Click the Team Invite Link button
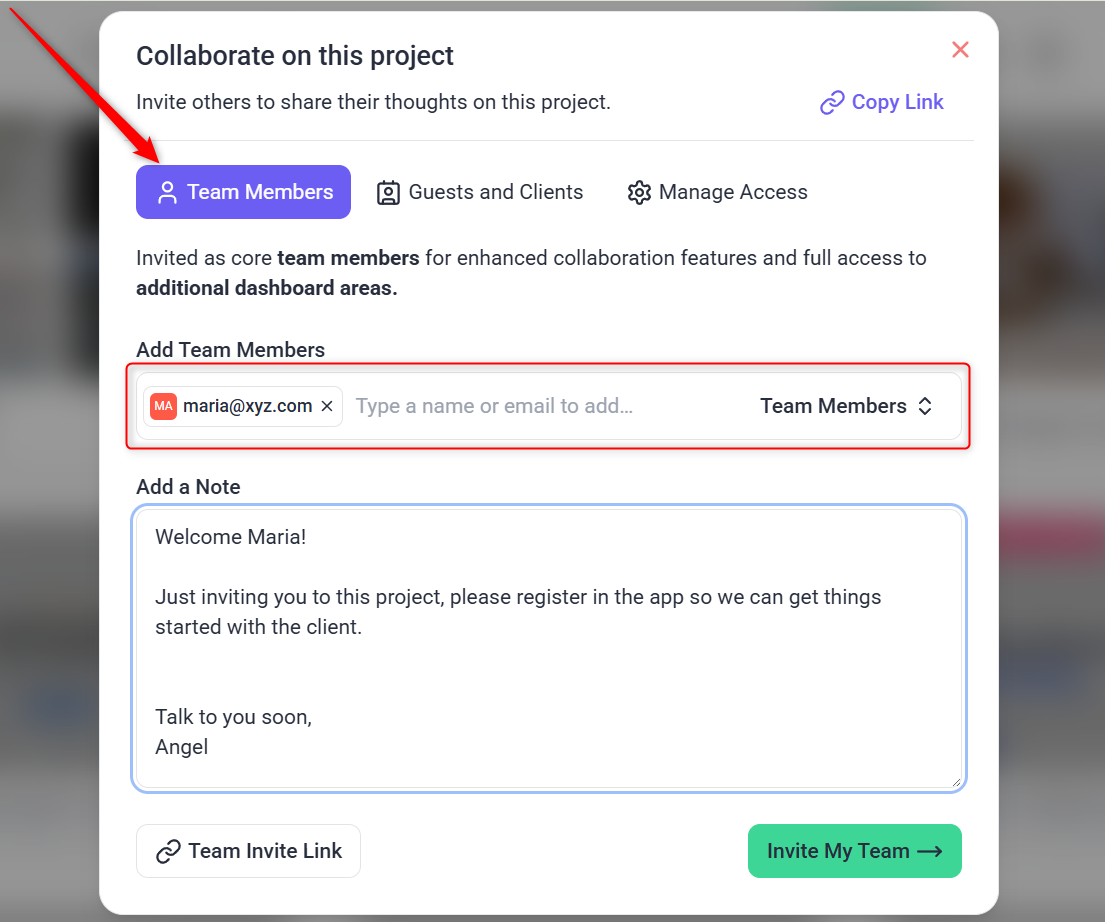Image resolution: width=1105 pixels, height=922 pixels. 248,851
